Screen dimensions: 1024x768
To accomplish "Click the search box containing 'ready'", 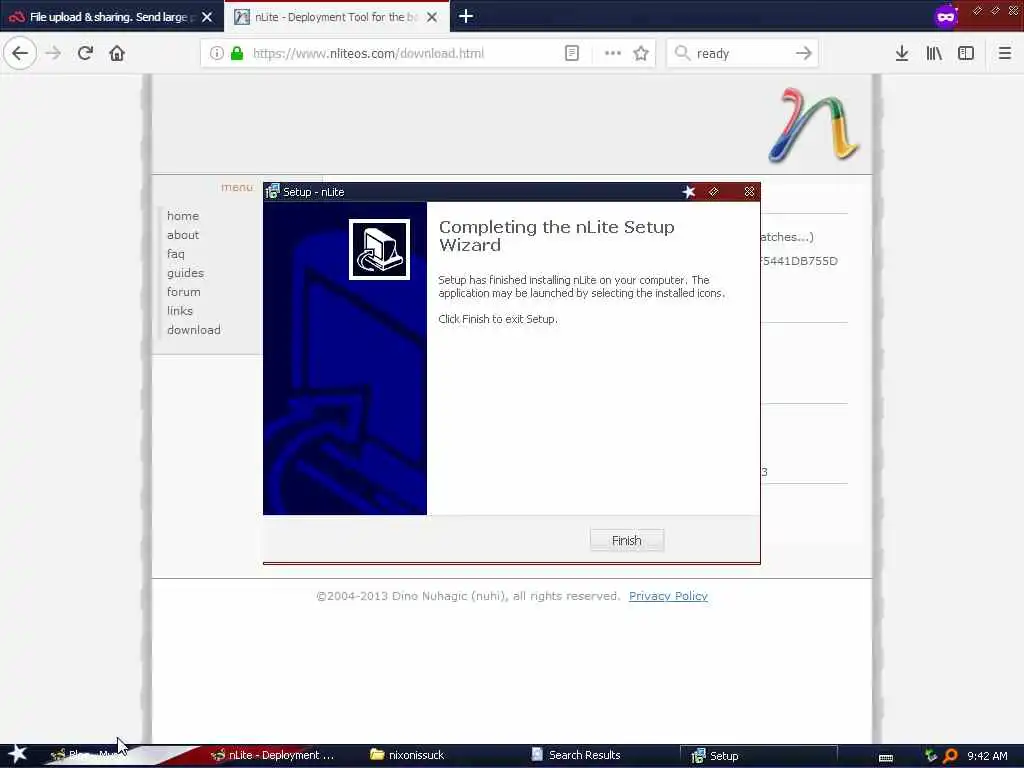I will [742, 54].
